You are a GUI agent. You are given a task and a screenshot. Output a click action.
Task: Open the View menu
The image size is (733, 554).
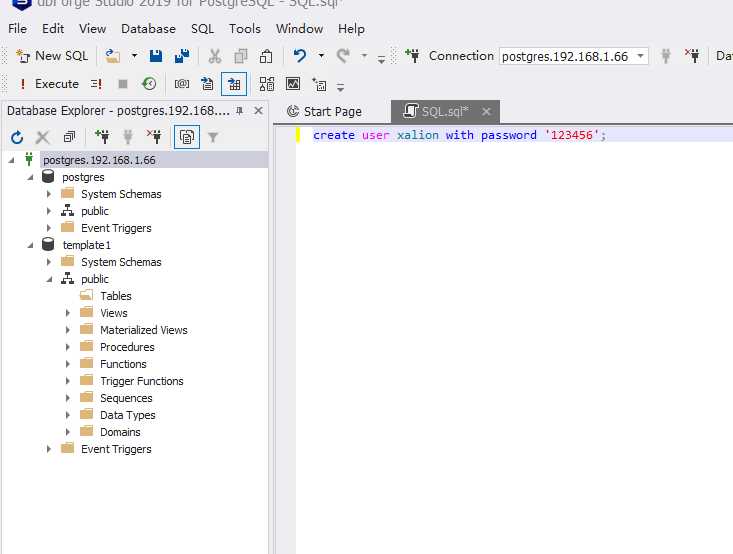[x=93, y=29]
